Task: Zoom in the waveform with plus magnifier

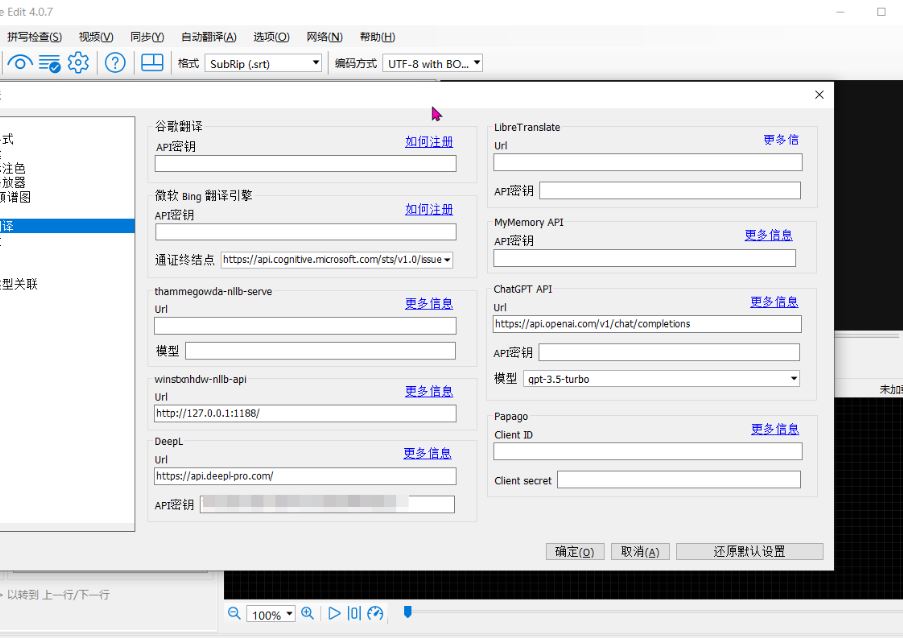Action: [x=308, y=614]
